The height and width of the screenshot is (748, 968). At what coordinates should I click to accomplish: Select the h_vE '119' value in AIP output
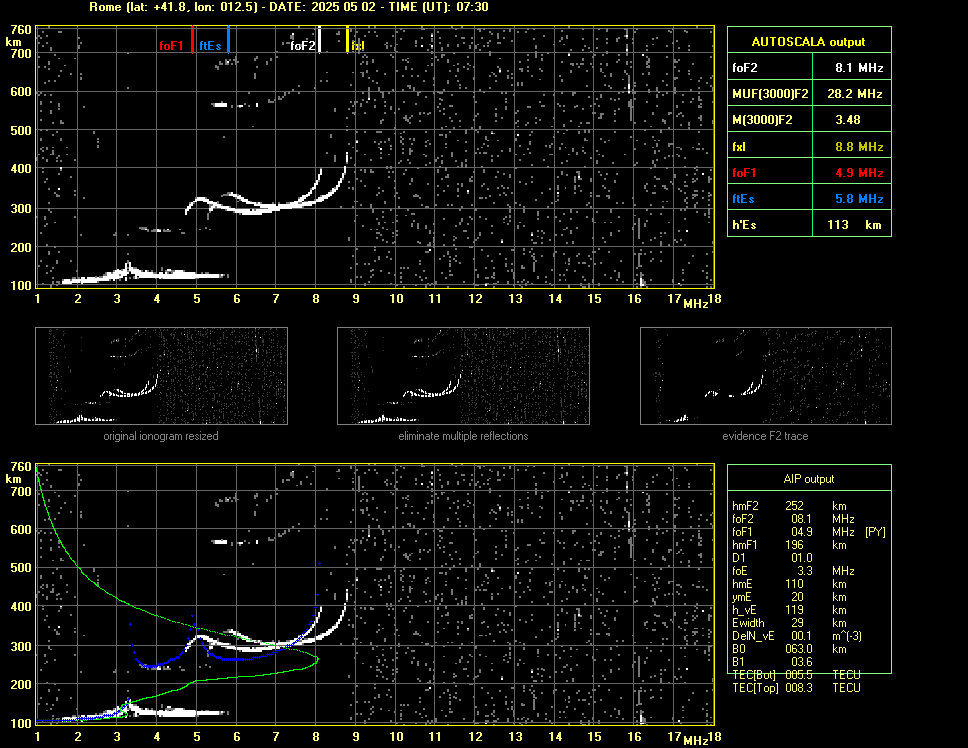click(795, 610)
